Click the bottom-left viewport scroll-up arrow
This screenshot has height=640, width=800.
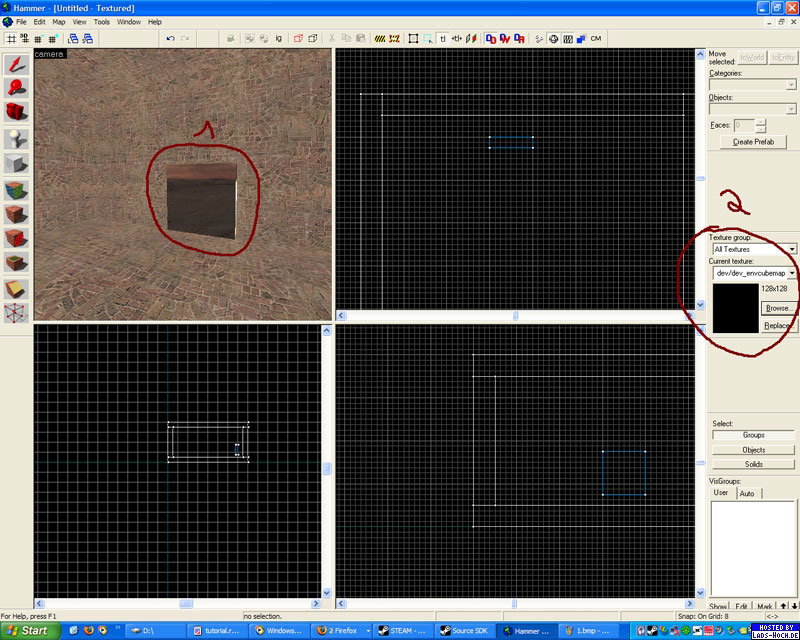point(327,331)
